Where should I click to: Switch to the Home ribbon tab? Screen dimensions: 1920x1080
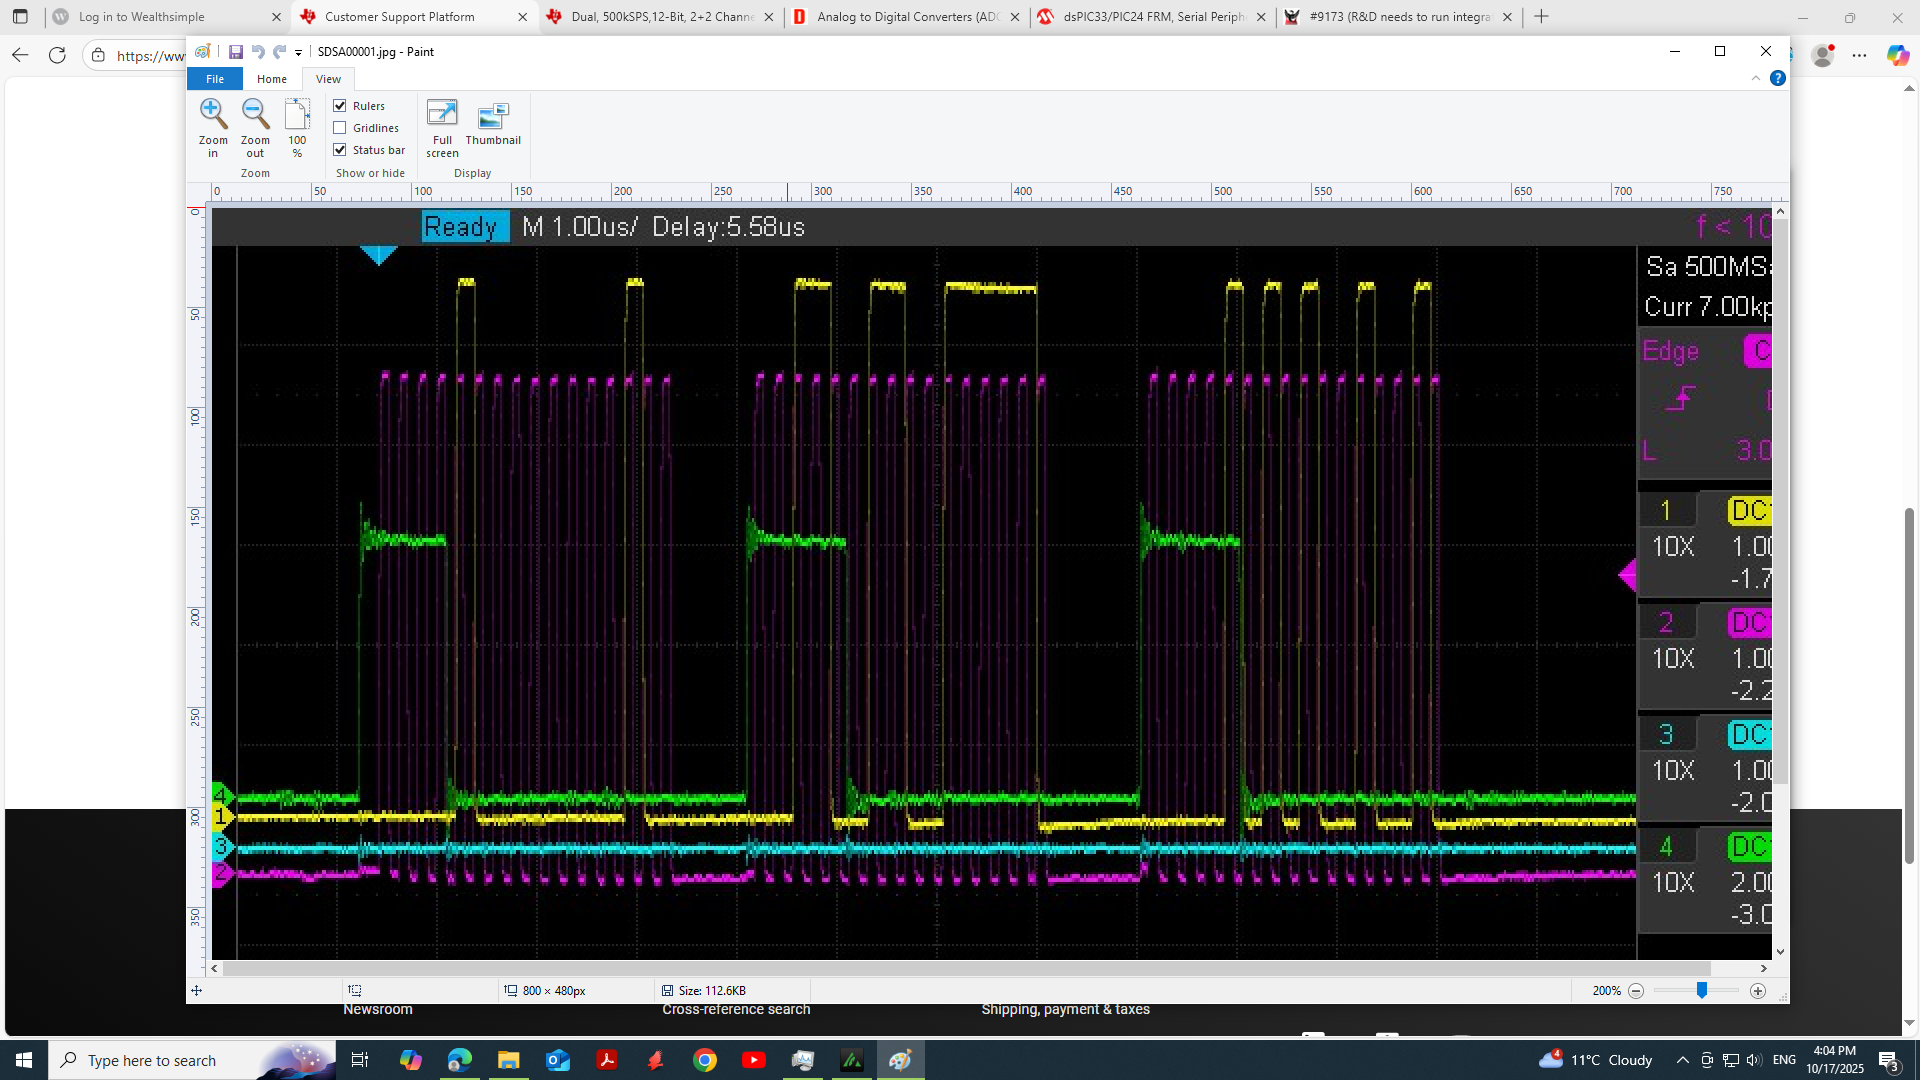[271, 79]
